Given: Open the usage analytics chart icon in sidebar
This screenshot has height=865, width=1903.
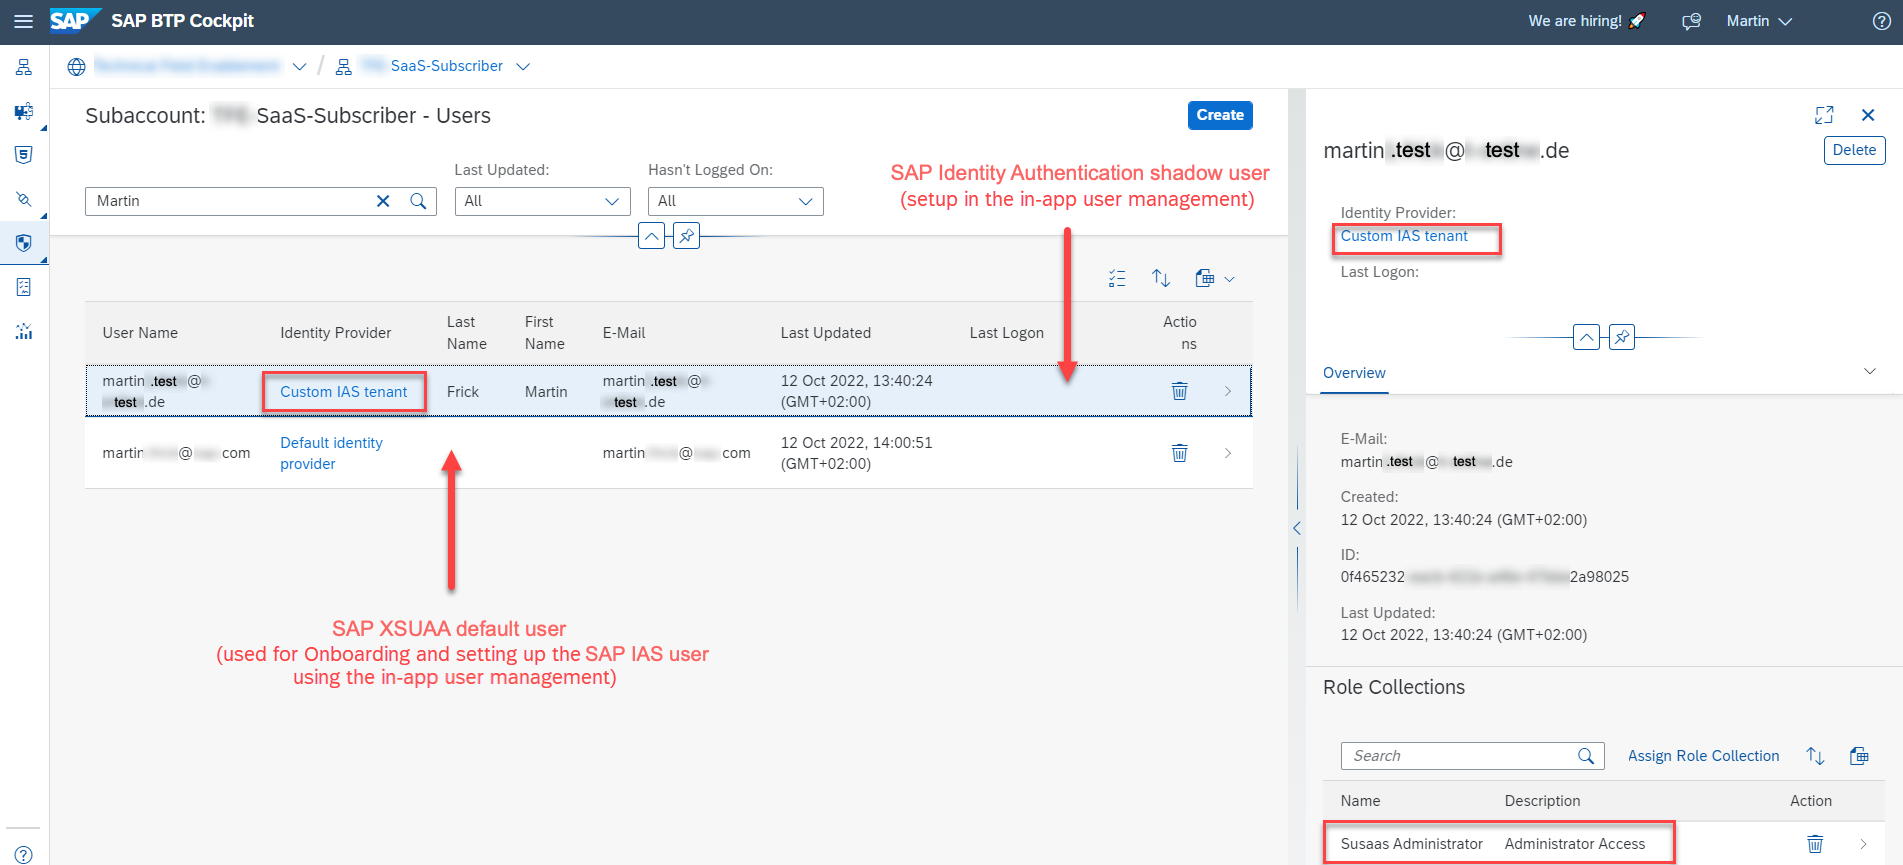Looking at the screenshot, I should (24, 331).
